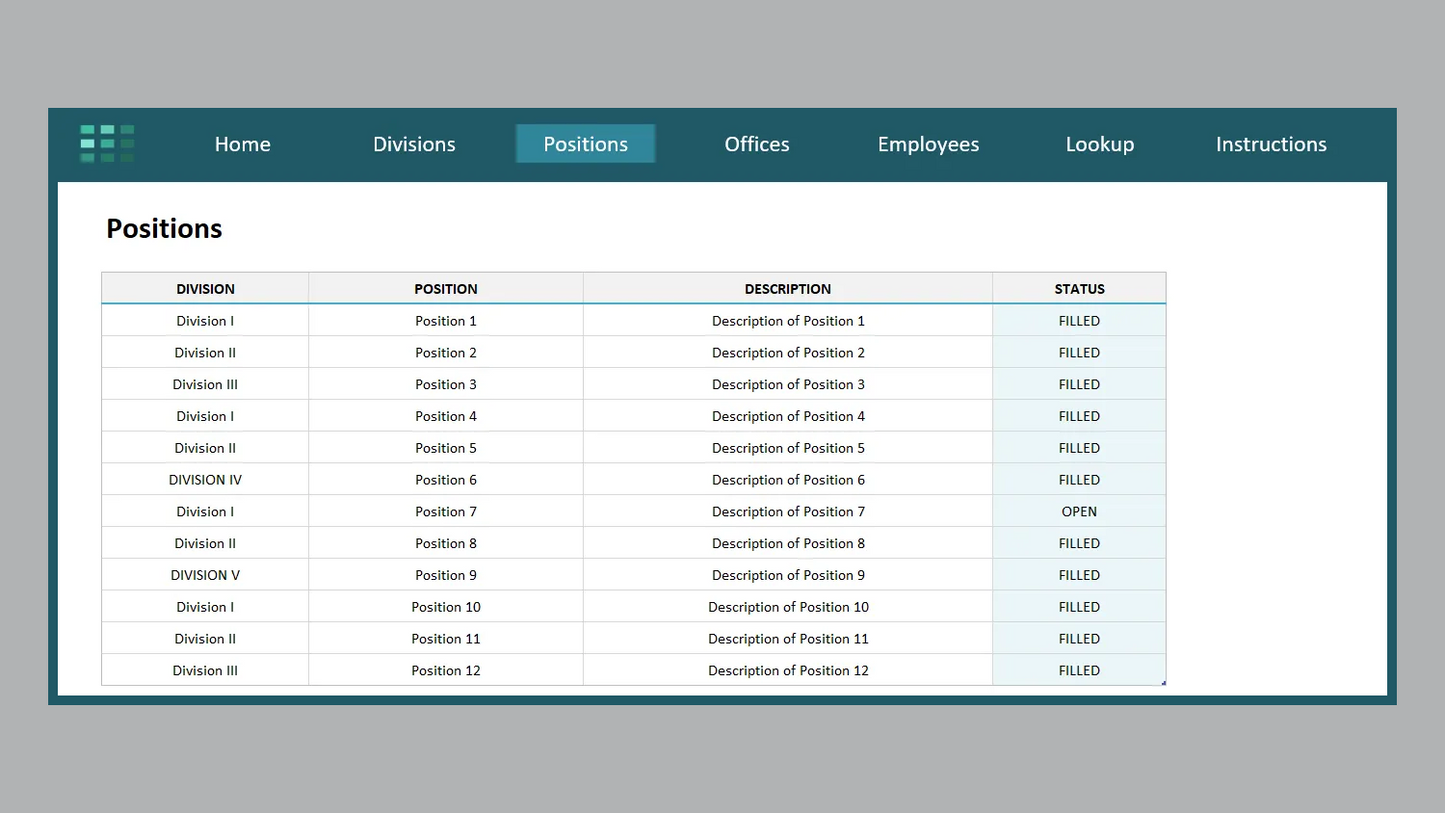Switch to the Lookup tab

pyautogui.click(x=1099, y=144)
